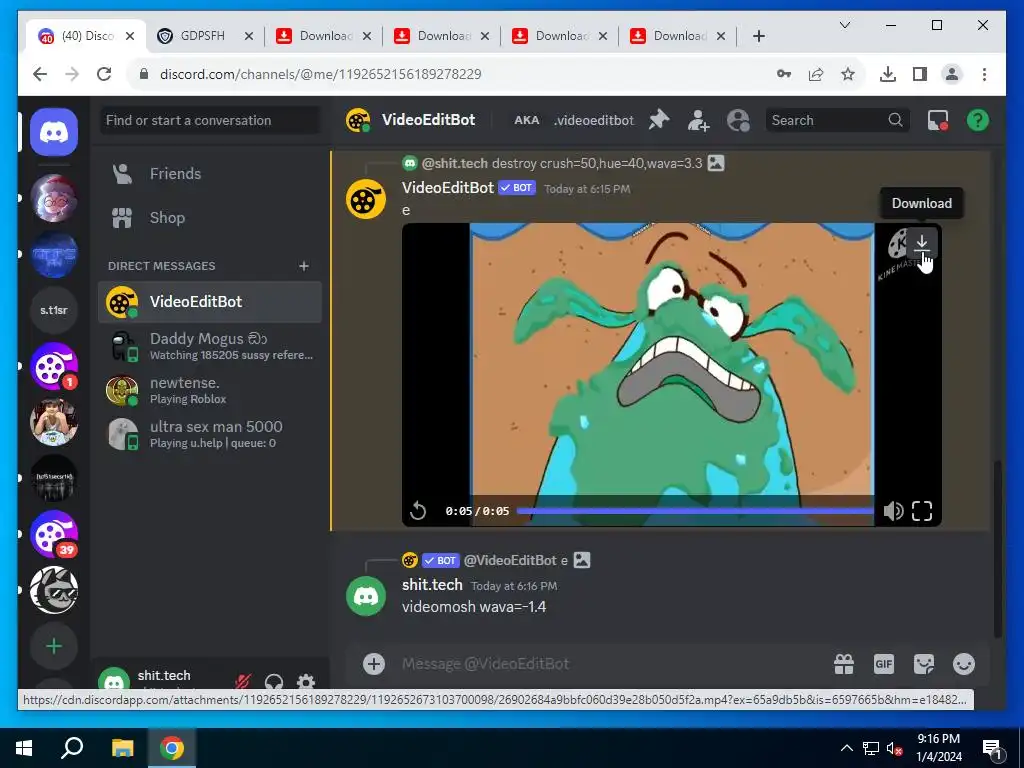Viewport: 1024px width, 768px height.
Task: Open the emoji picker
Action: 964,664
